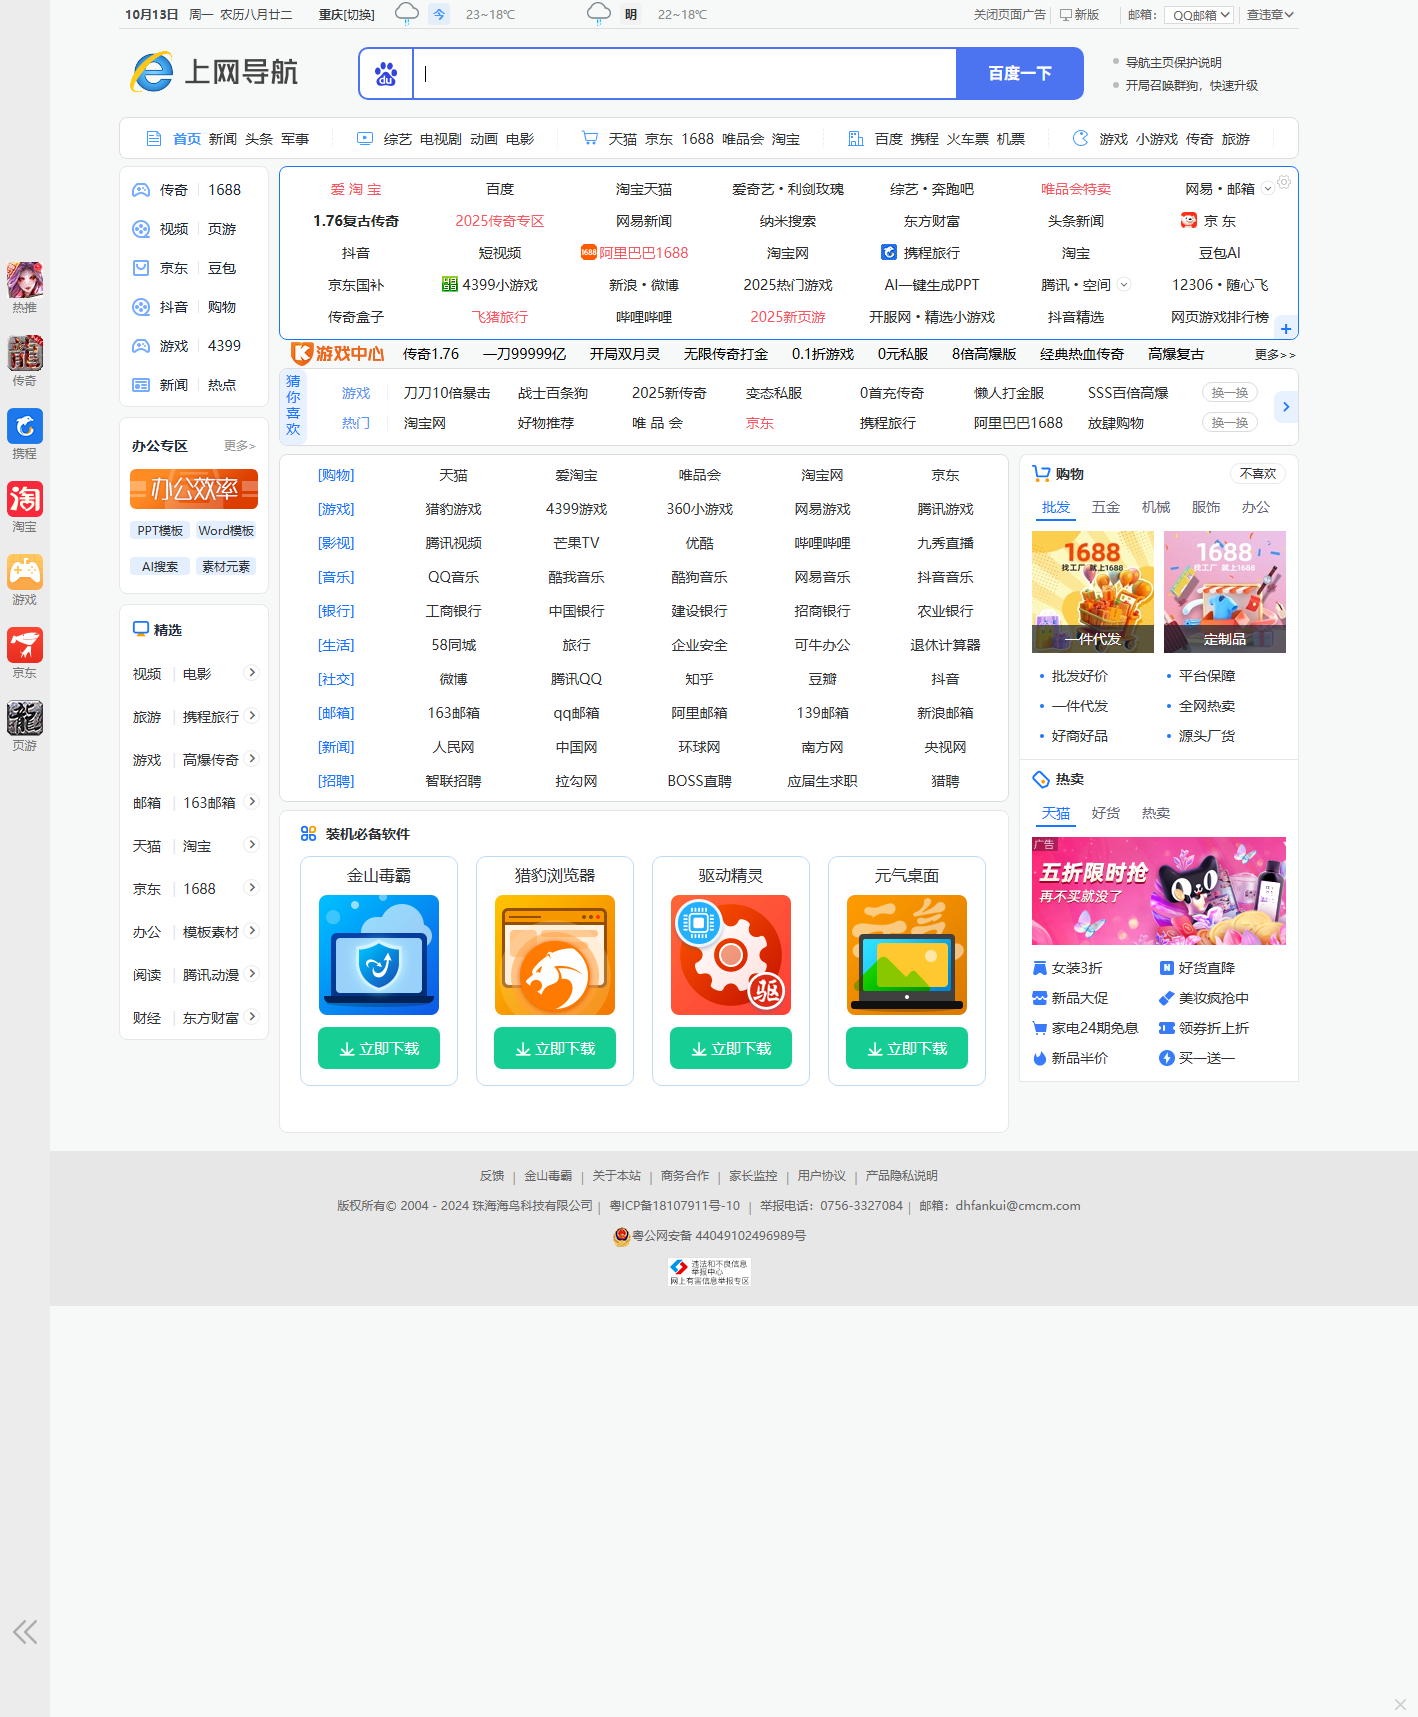This screenshot has width=1418, height=1717.
Task: Open the 京东 icon in left sidebar
Action: tap(25, 645)
